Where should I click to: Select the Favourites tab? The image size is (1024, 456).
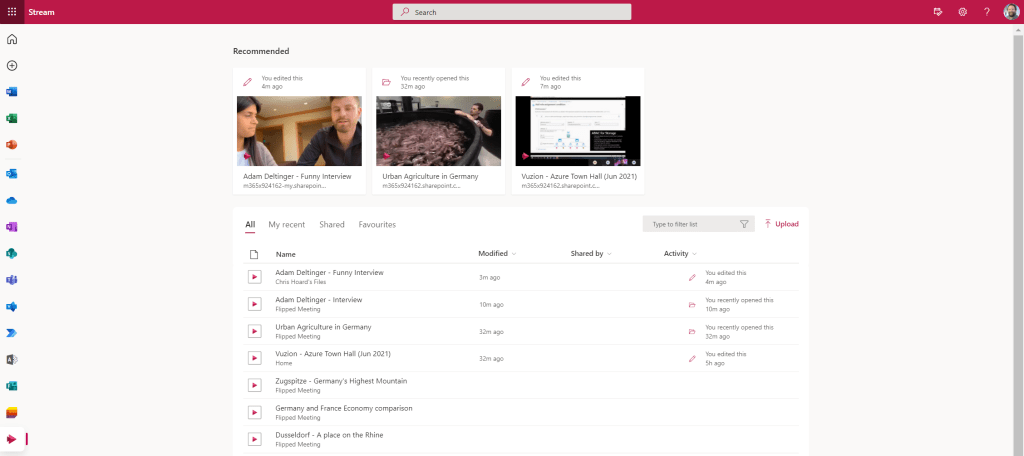pos(377,225)
